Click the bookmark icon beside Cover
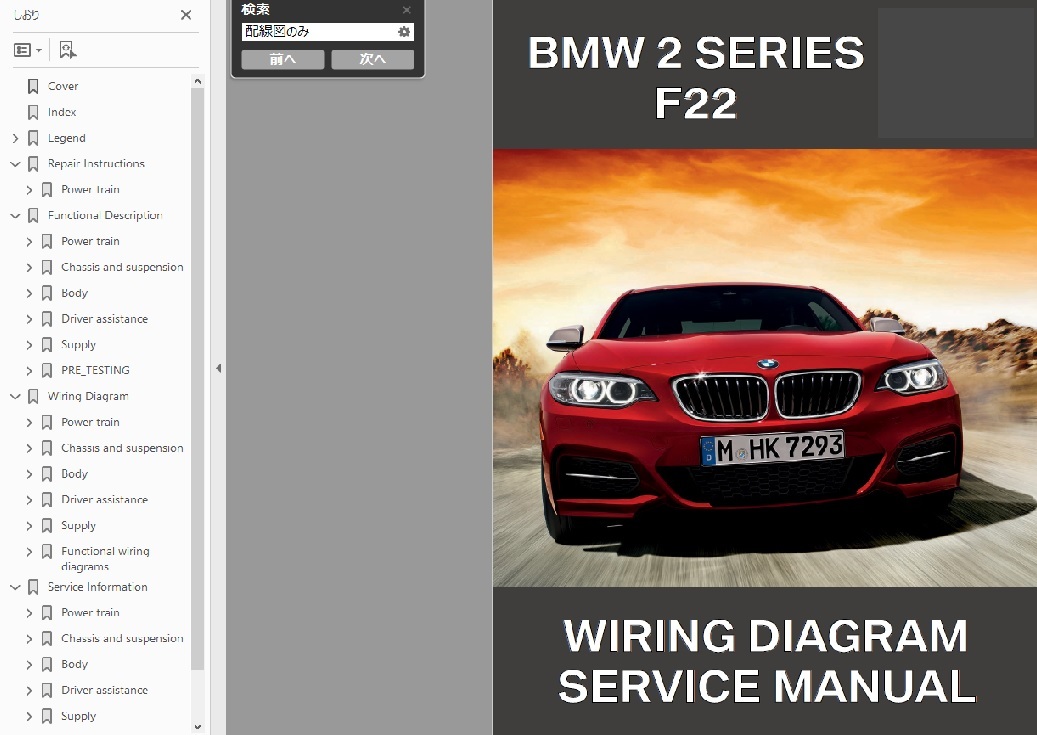This screenshot has height=735, width=1037. (33, 86)
